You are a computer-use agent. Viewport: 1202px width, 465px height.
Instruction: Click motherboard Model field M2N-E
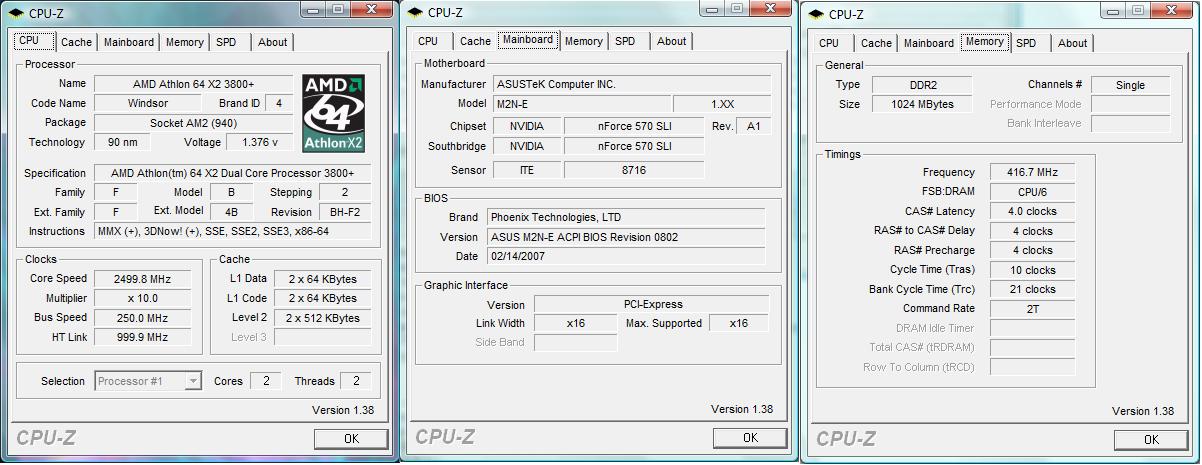tap(581, 104)
